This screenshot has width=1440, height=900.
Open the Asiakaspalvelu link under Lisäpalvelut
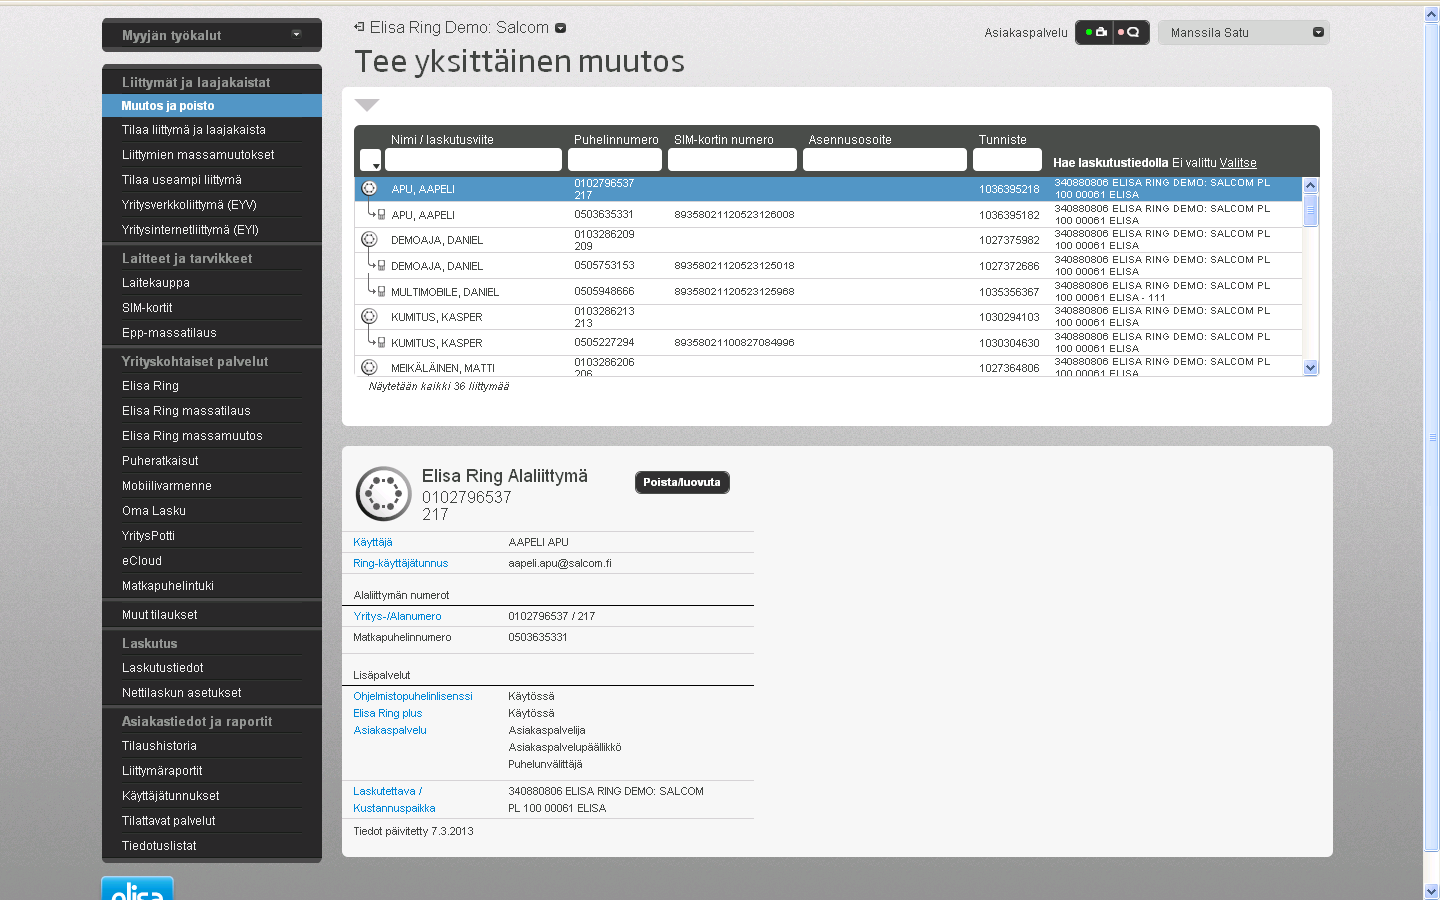click(x=390, y=730)
